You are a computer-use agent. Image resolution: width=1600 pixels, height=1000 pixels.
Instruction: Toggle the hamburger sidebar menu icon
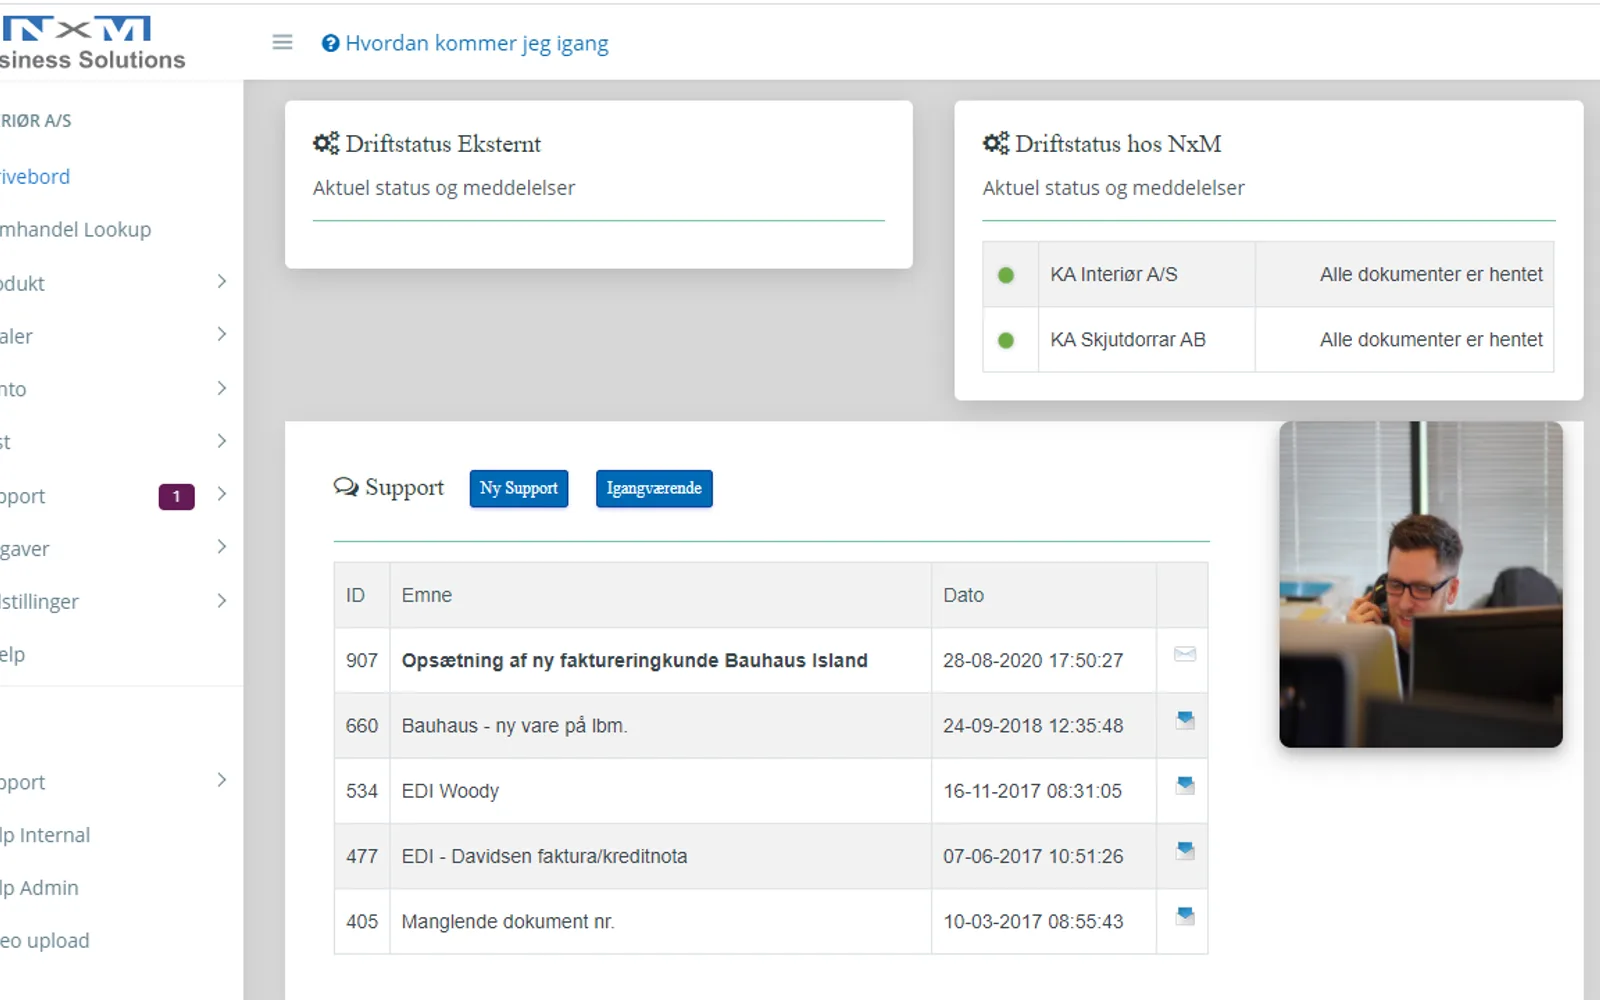[282, 42]
